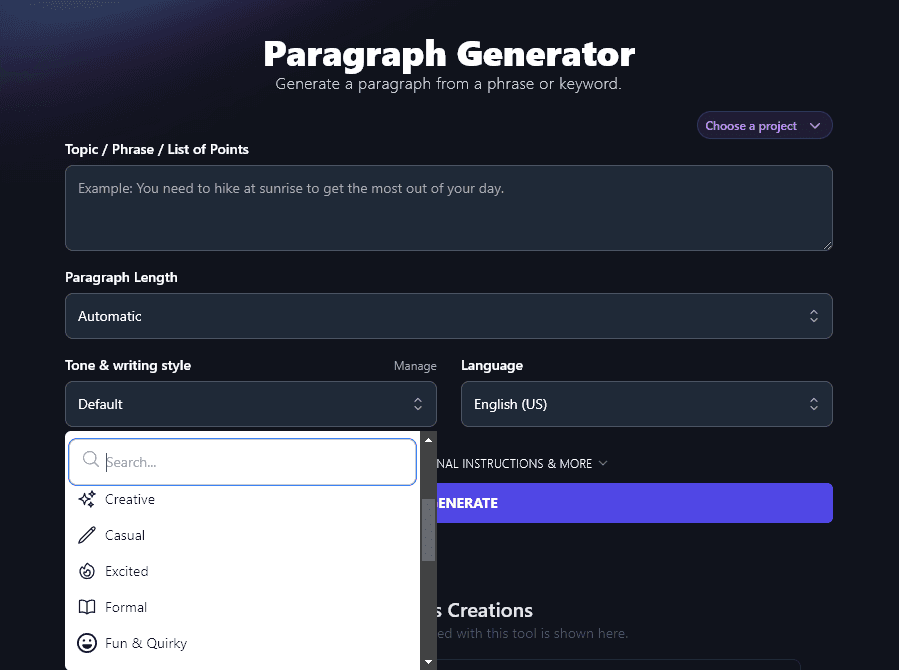Click the Excited flame icon
Screen dimensions: 899x670
87,571
